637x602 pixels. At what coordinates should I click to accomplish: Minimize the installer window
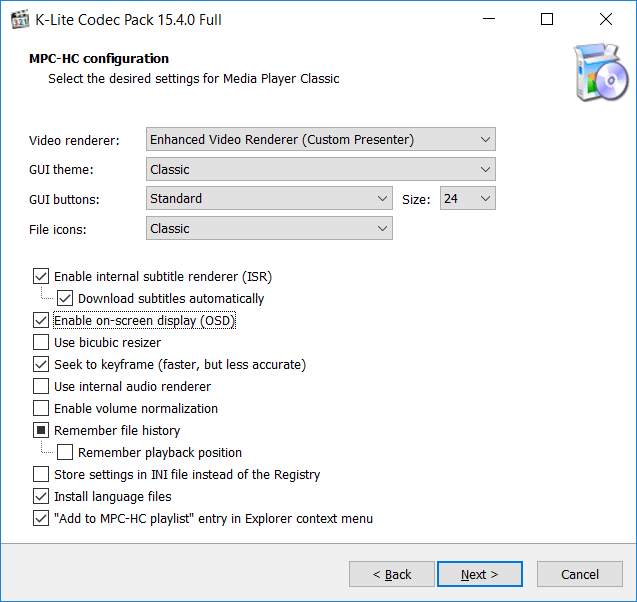tap(489, 19)
